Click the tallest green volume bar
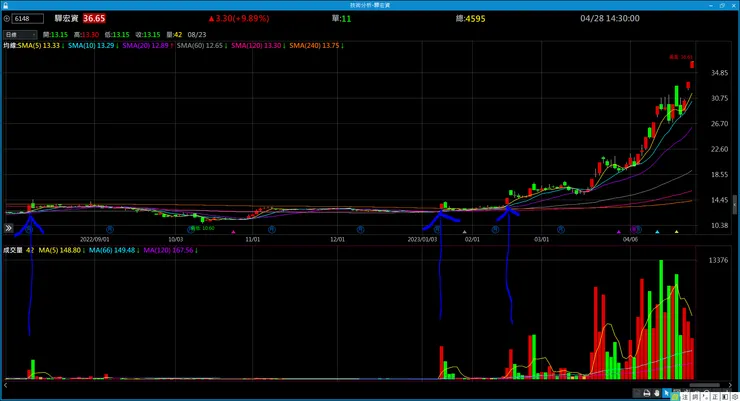The width and height of the screenshot is (740, 401). pos(661,319)
